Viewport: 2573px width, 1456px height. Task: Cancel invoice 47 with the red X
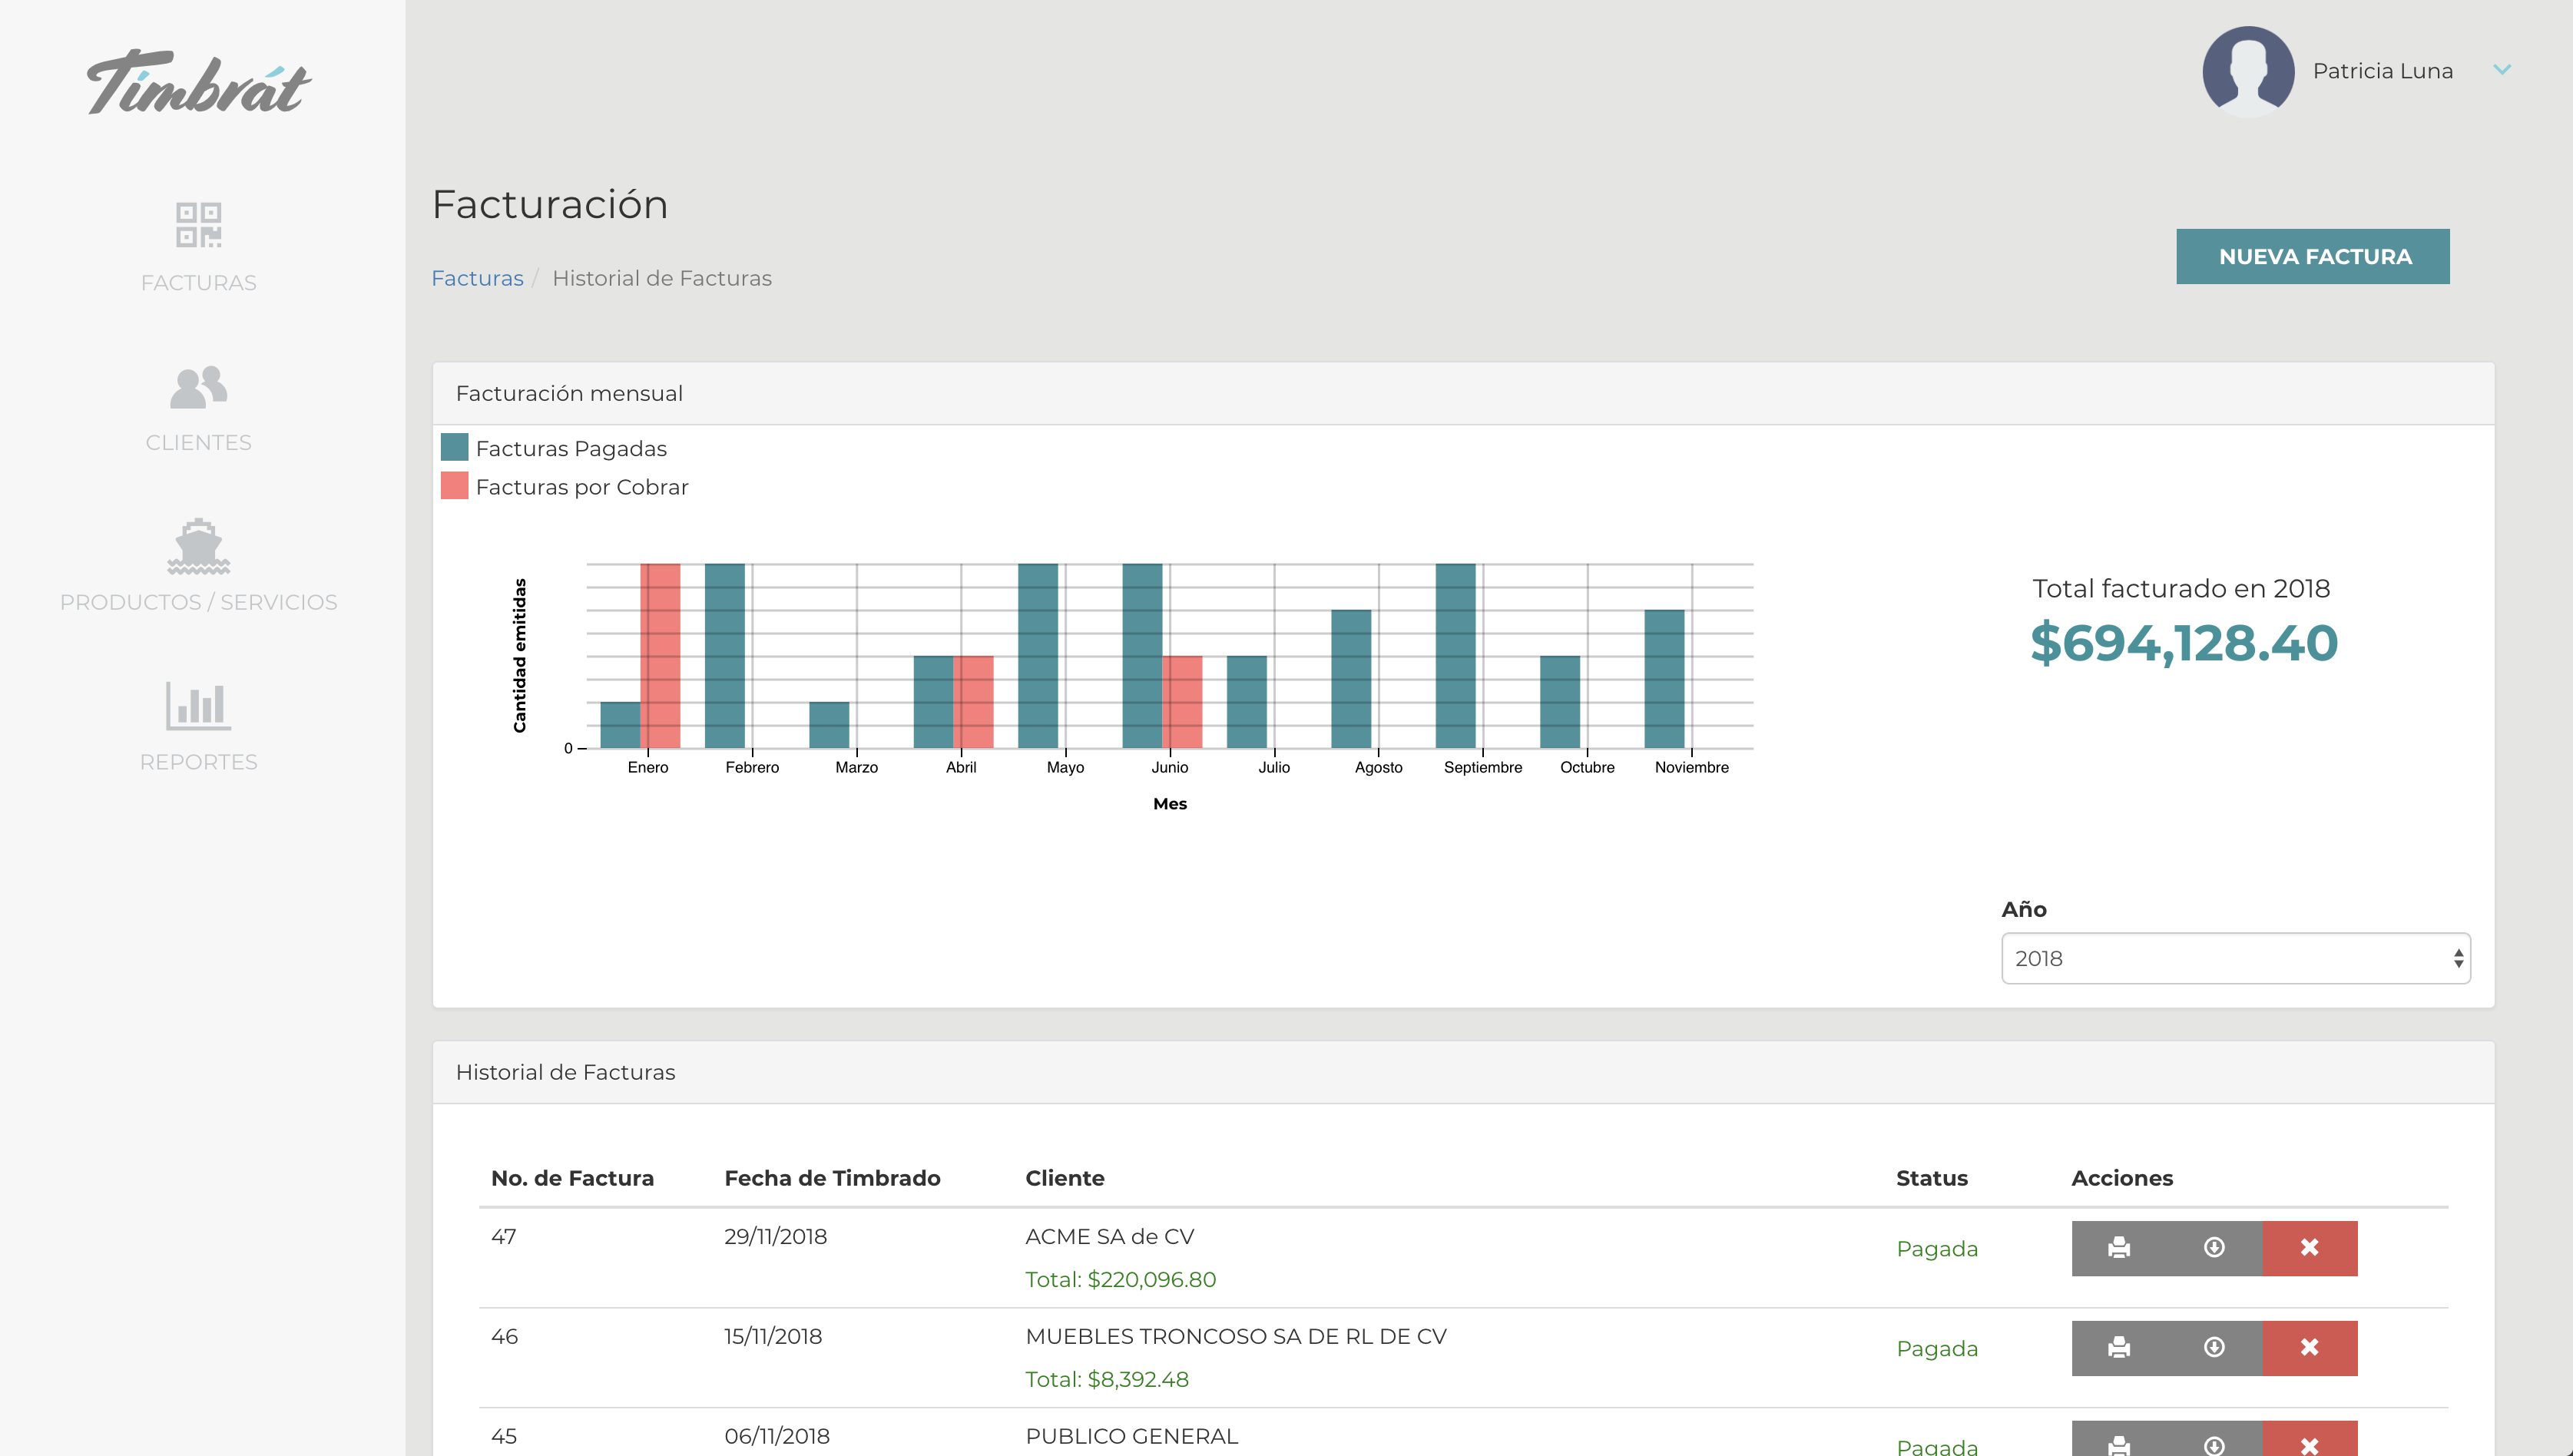tap(2309, 1247)
